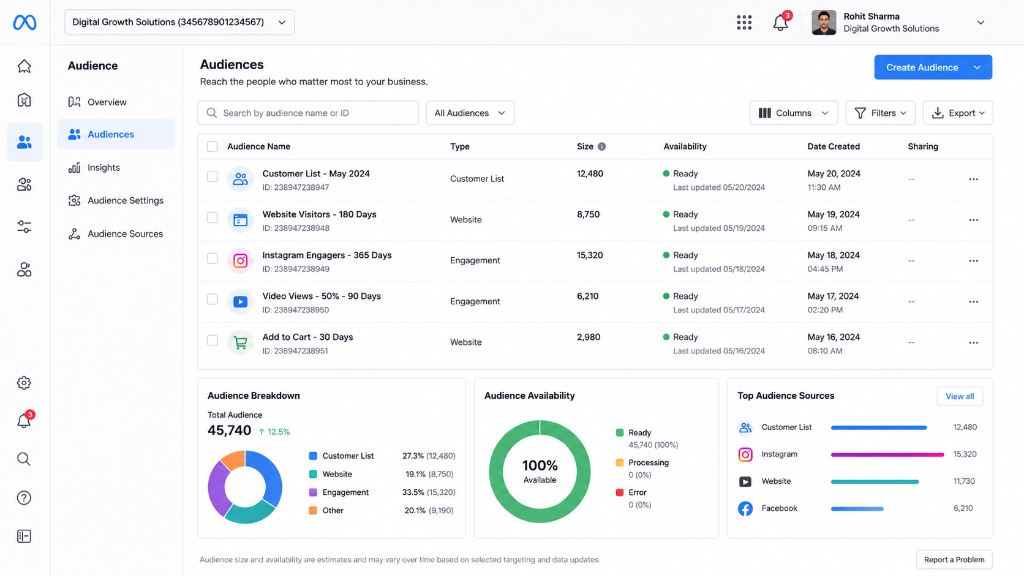Click the 100% Available donut chart
Viewport: 1024px width, 576px height.
[x=539, y=472]
